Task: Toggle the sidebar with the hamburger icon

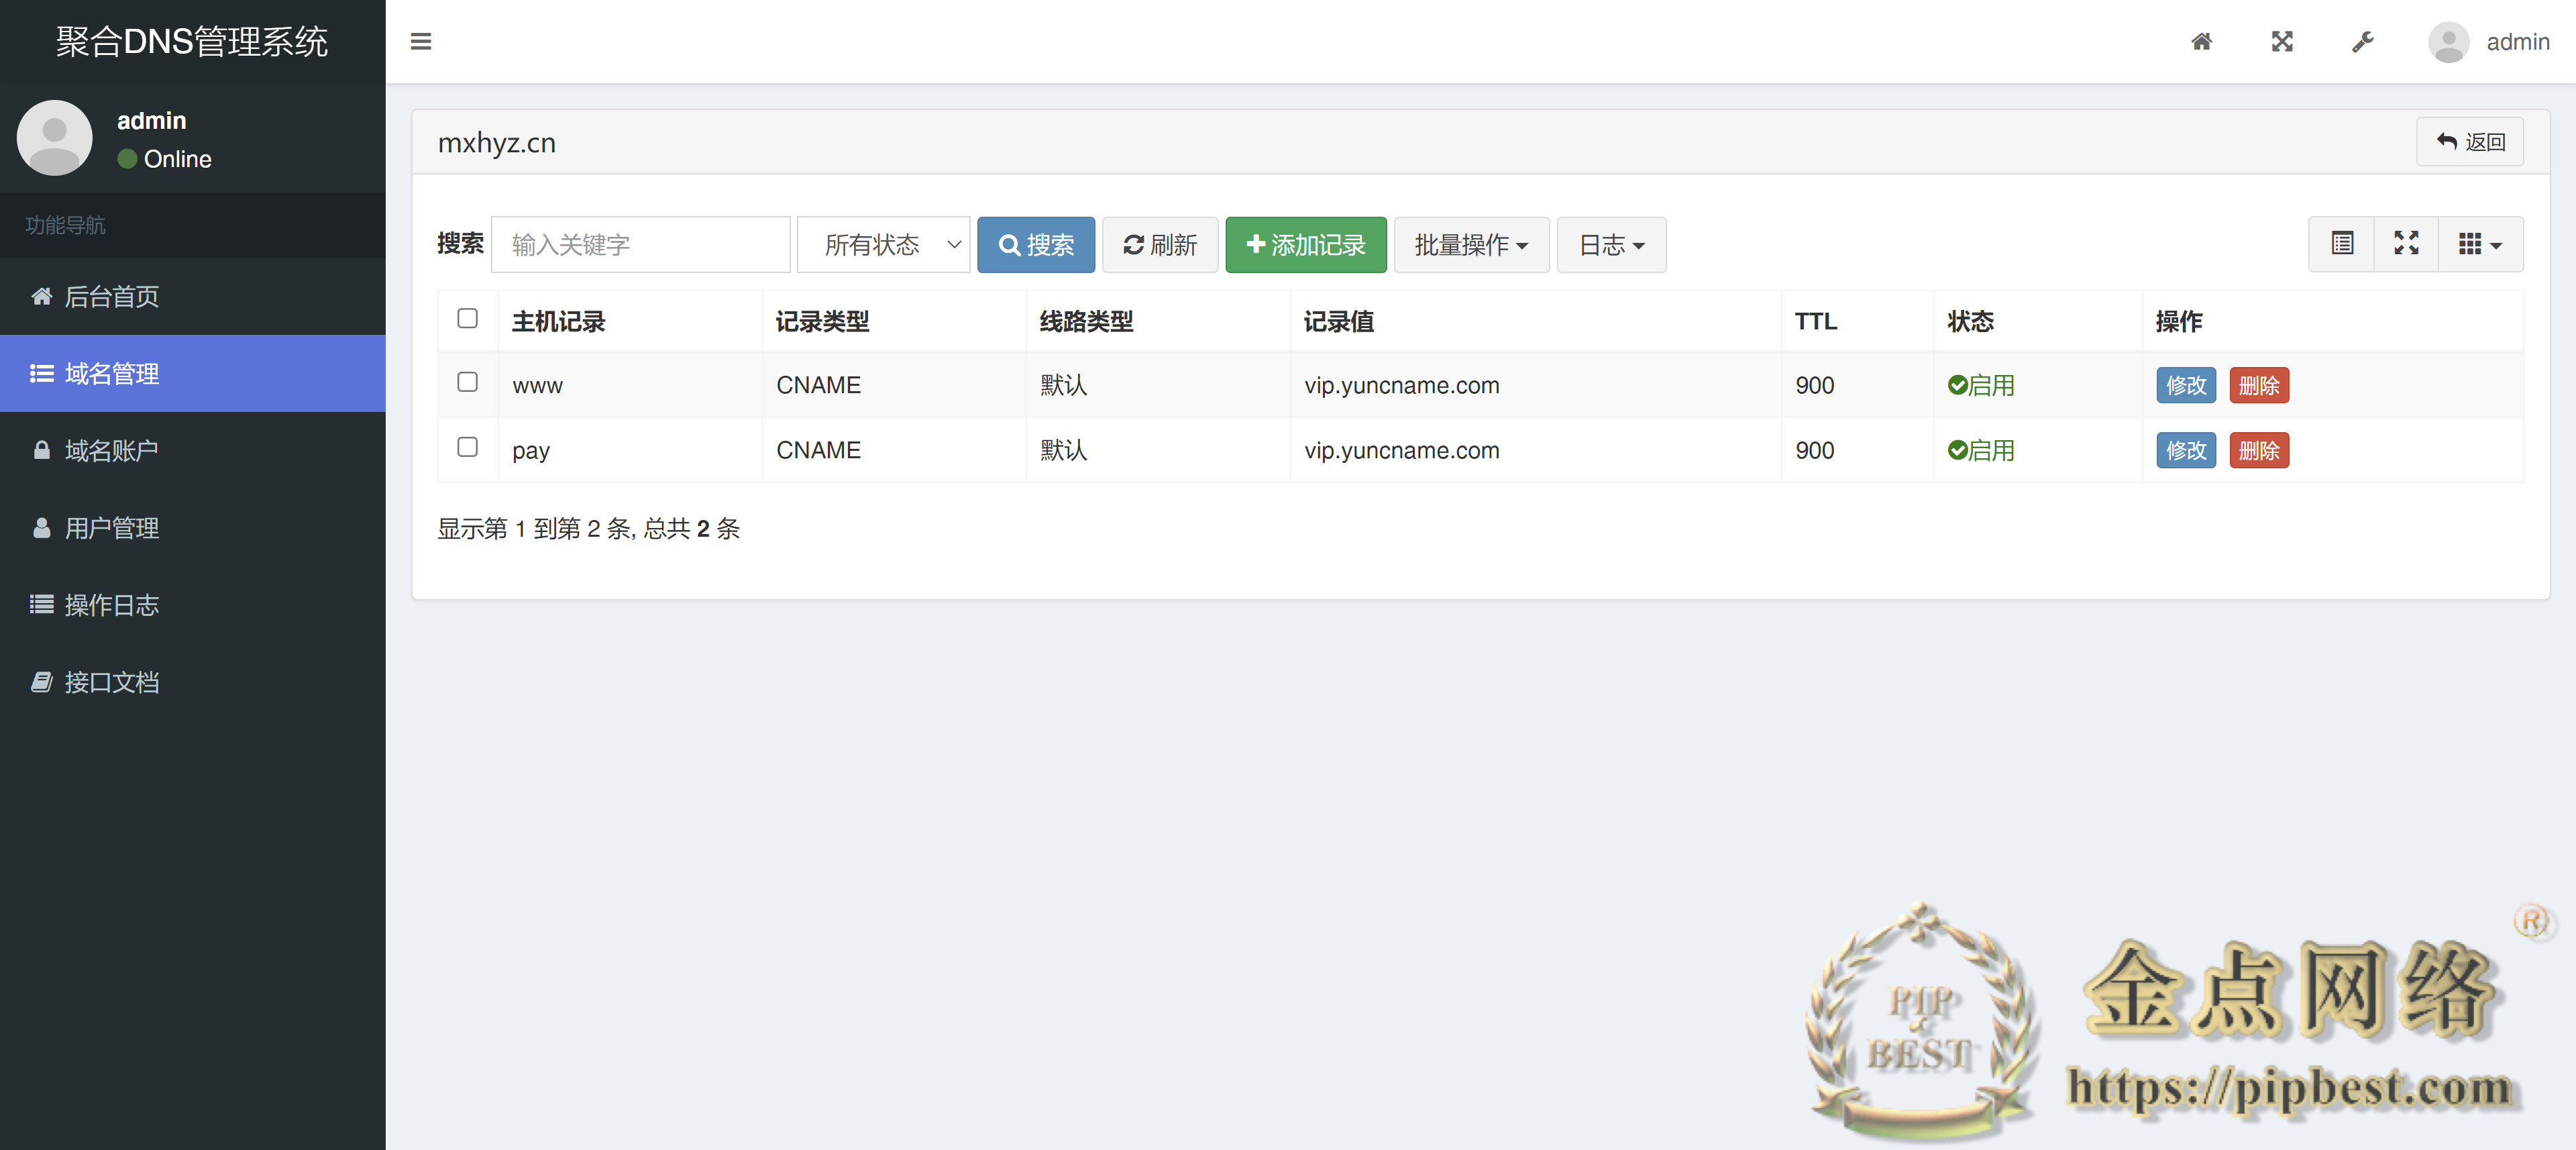Action: (421, 41)
